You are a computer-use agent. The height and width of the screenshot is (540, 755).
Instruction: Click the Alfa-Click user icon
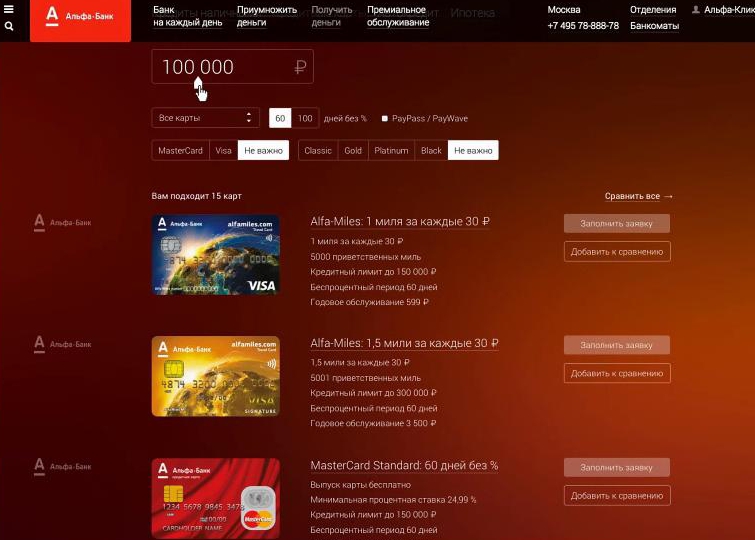[x=695, y=10]
